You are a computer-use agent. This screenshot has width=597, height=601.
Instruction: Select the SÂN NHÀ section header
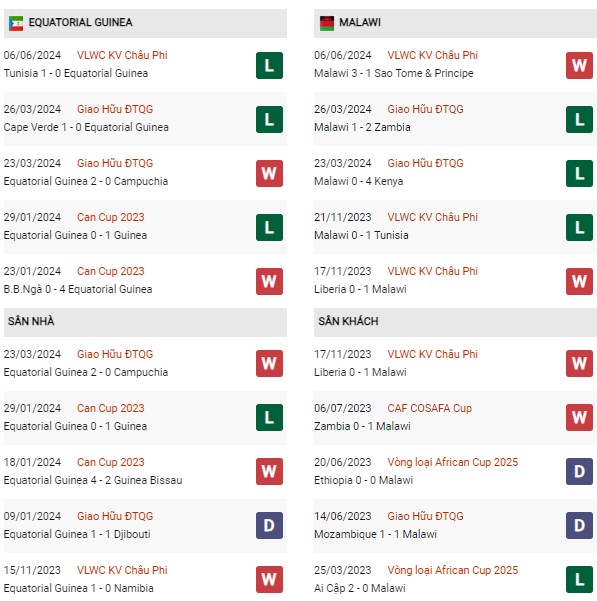click(x=145, y=322)
